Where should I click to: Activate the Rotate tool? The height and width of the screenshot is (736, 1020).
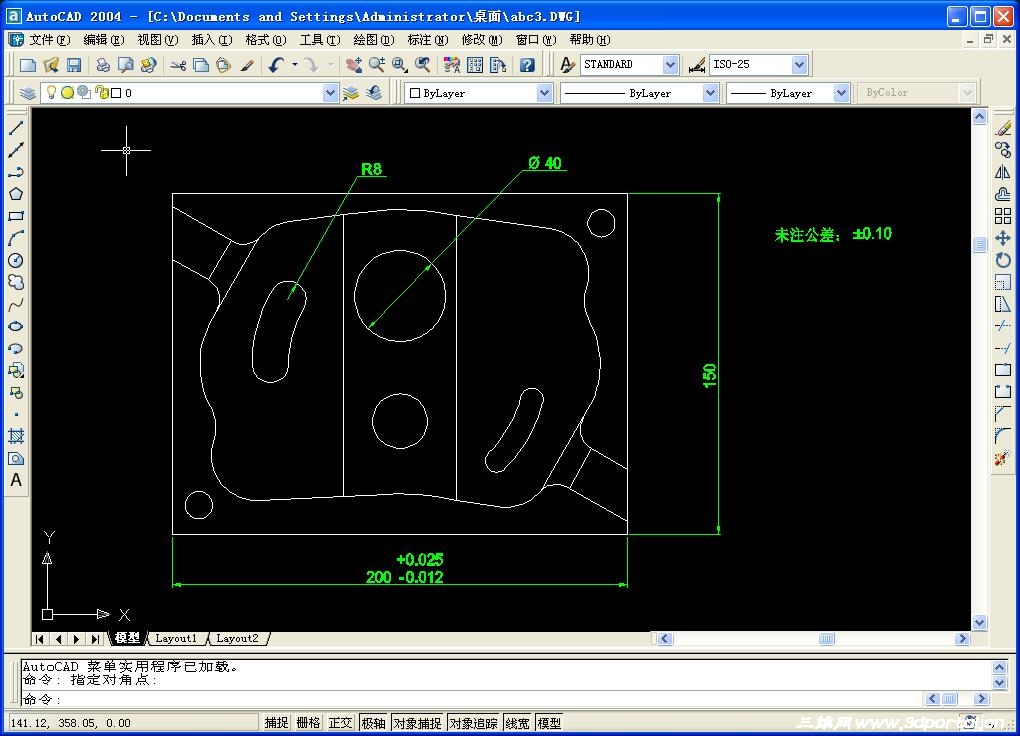click(x=1003, y=260)
